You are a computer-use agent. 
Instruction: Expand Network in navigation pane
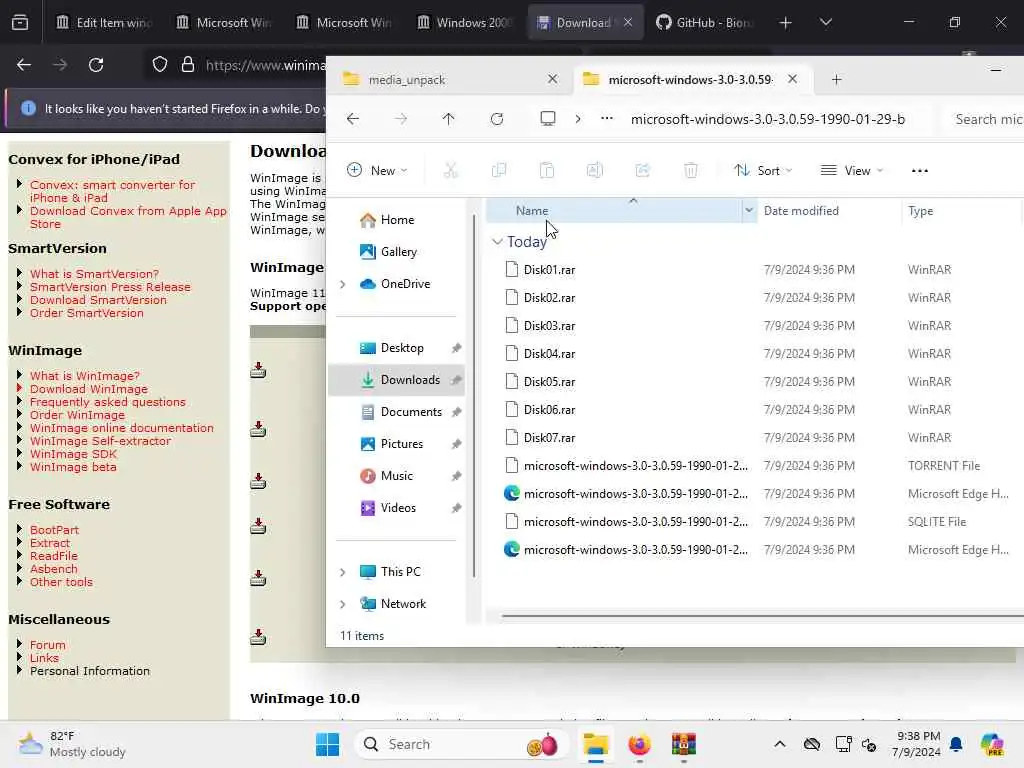[x=343, y=604]
